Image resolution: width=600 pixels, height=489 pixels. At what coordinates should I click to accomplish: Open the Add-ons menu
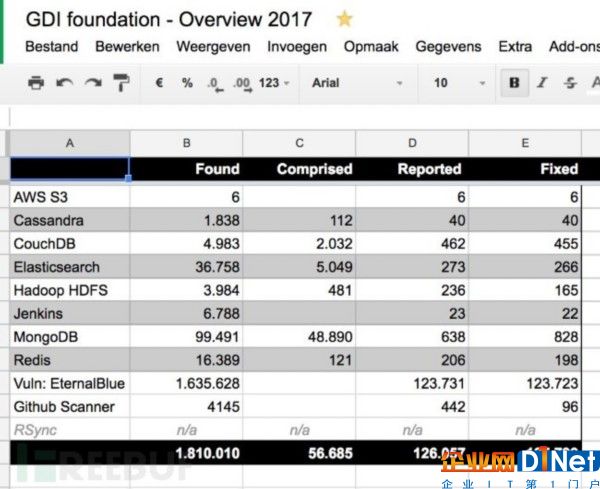pos(574,47)
